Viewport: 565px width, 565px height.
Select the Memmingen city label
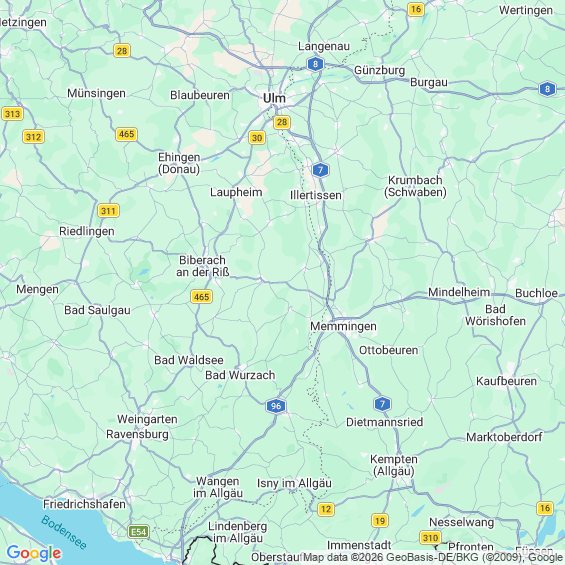click(343, 326)
